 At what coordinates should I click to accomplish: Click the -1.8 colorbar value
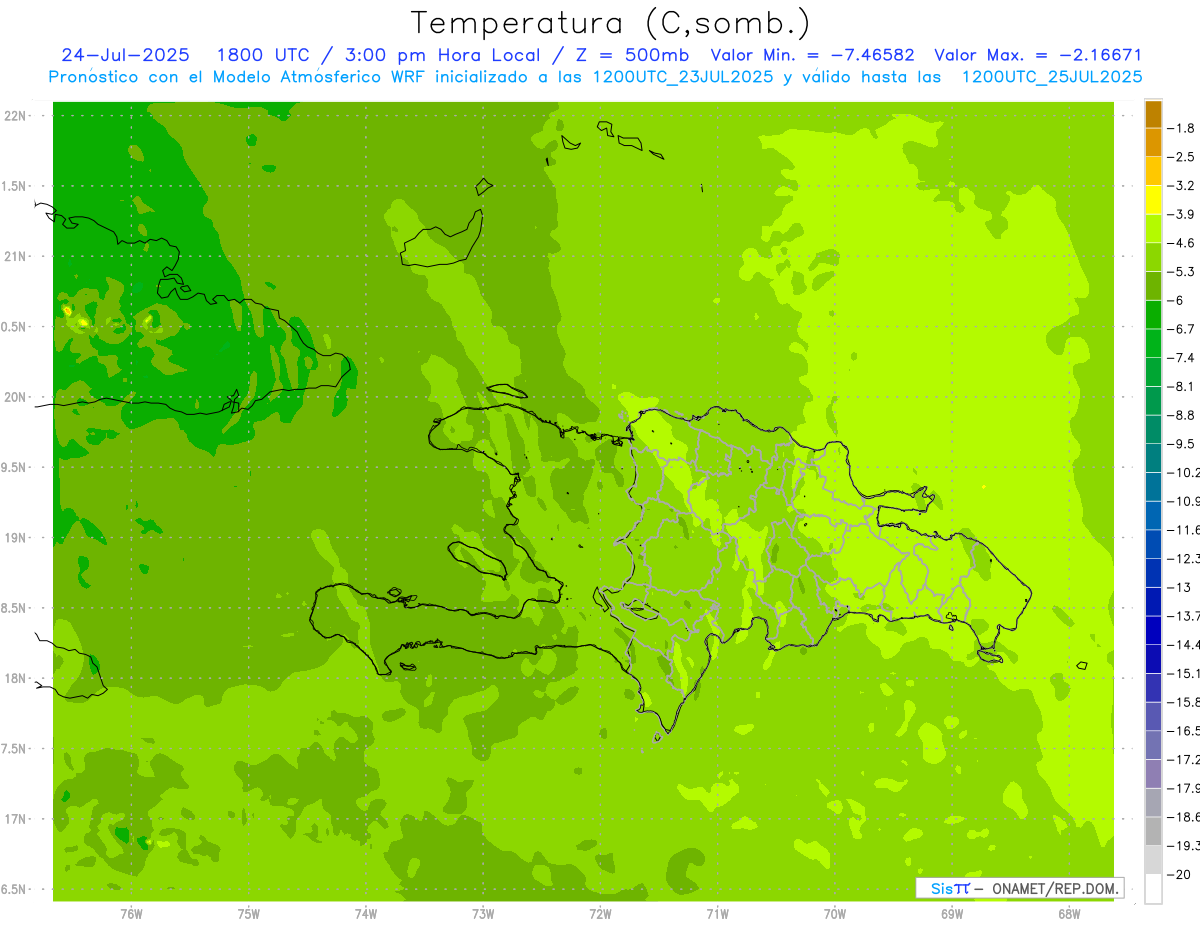click(x=1182, y=128)
